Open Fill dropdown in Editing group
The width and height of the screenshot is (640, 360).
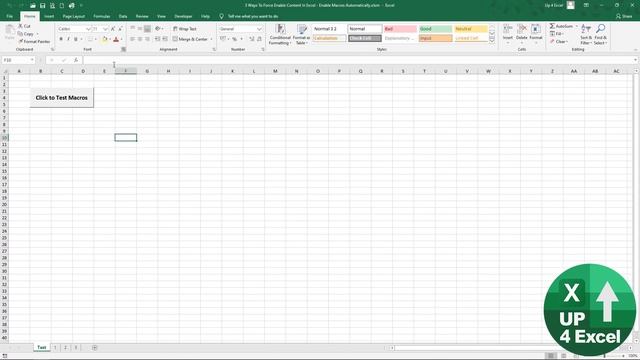557,34
